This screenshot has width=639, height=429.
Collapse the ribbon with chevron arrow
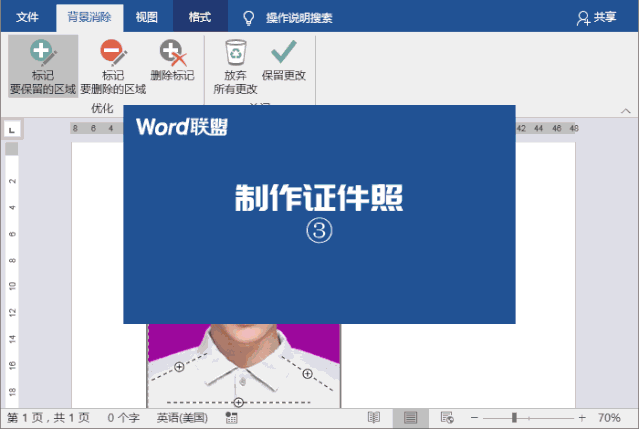[x=625, y=111]
